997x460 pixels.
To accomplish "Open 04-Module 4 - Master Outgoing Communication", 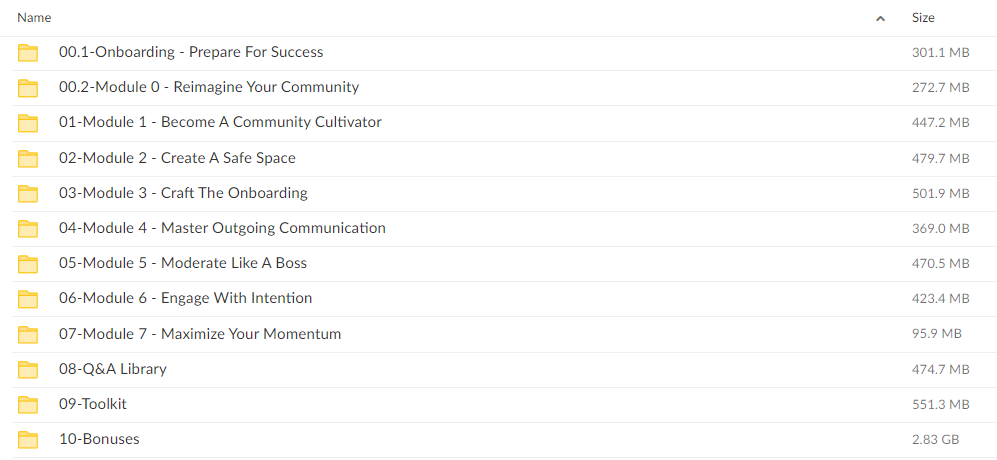I will click(x=223, y=228).
